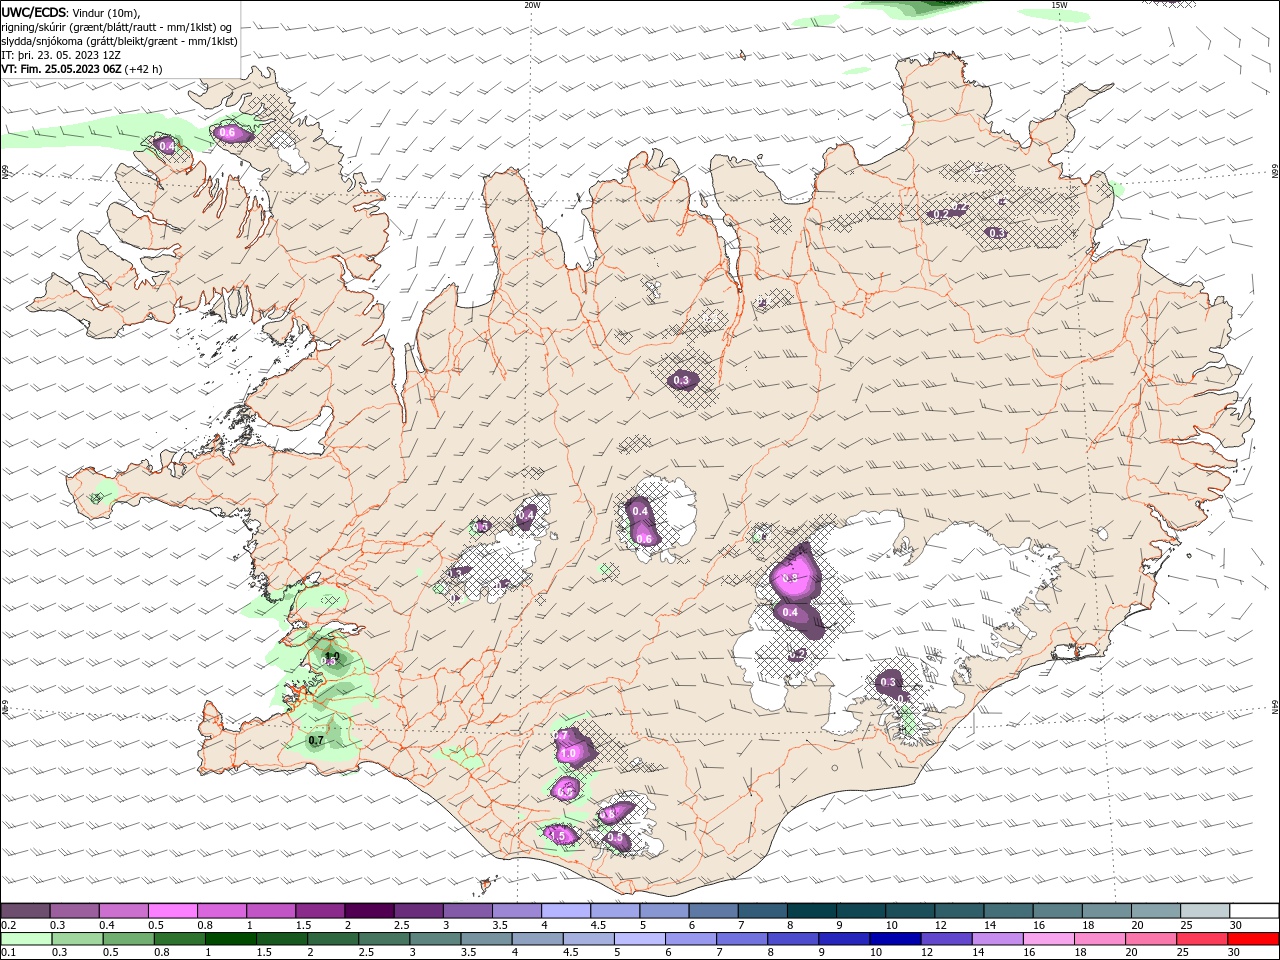Click the 64N latitude label on the right edge
Screen dimensions: 1280x960
[1274, 707]
